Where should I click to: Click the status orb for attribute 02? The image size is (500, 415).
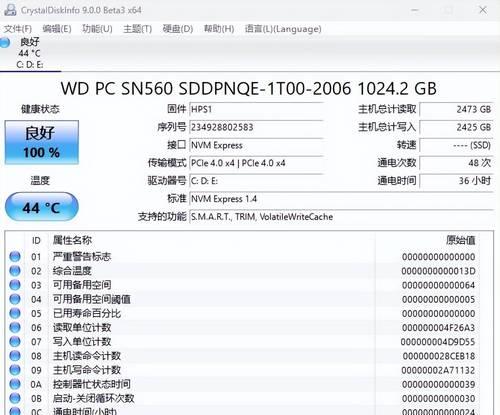(15, 271)
